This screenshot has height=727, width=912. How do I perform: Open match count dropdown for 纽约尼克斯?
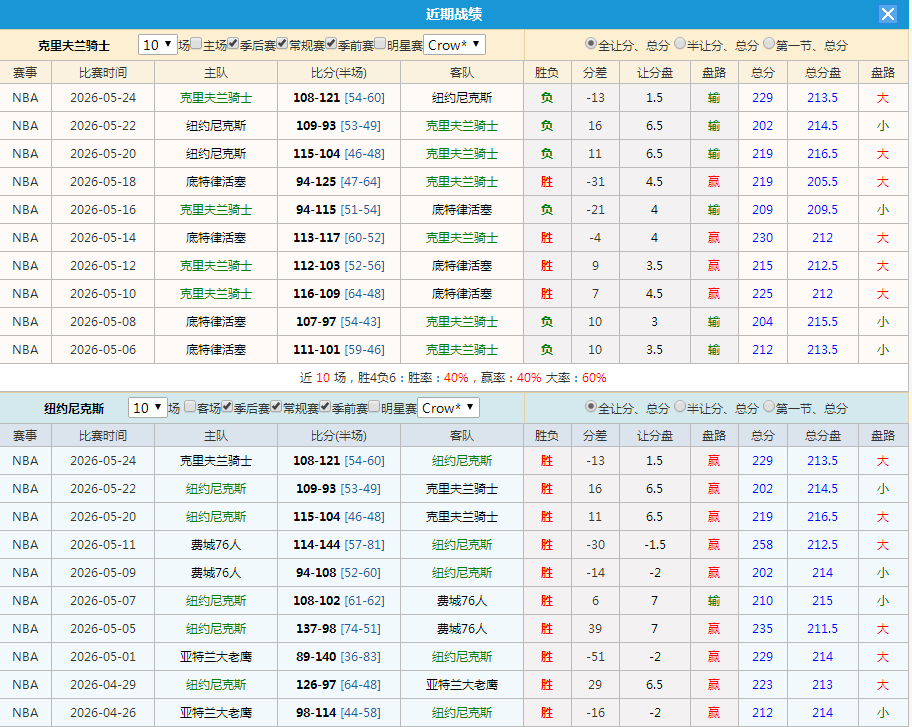pos(148,408)
